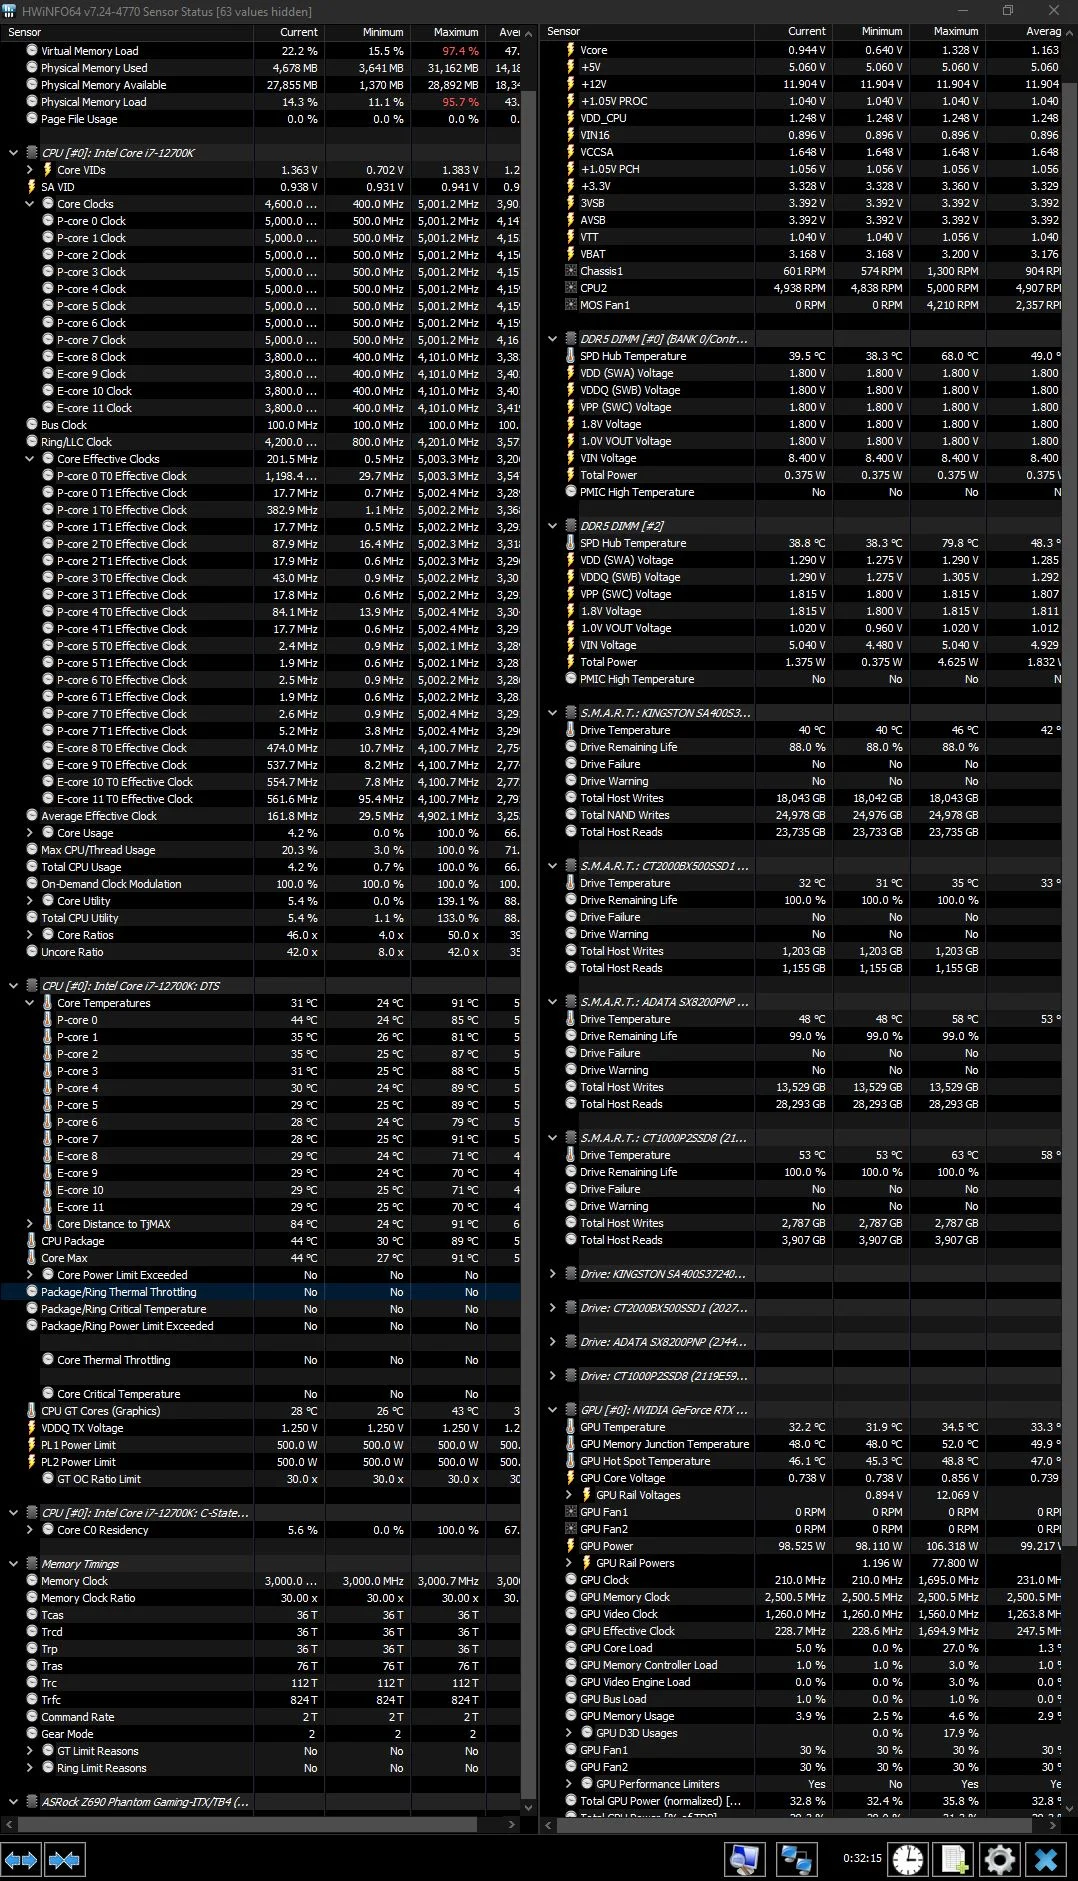Viewport: 1078px width, 1881px height.
Task: Click the thermometer icon beside CPU Package
Action: 32,1241
